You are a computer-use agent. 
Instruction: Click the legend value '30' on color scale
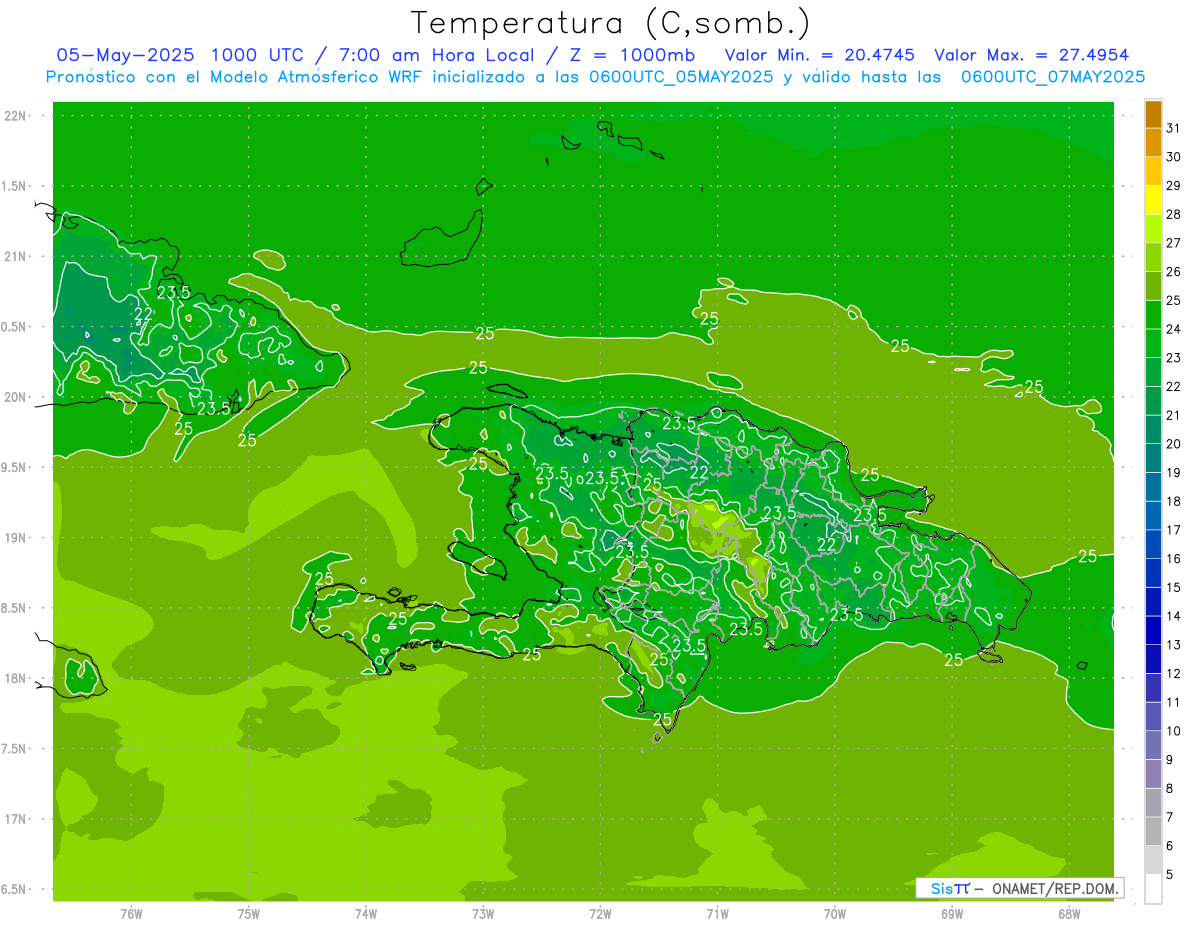point(1174,157)
